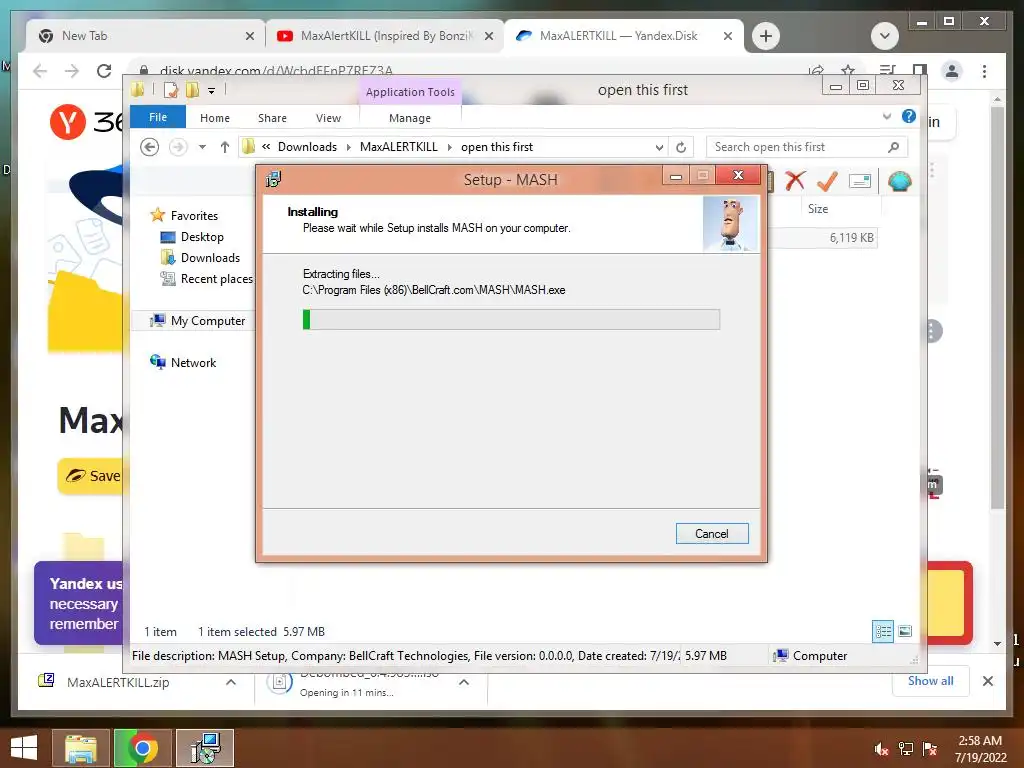Switch Explorer to large icons view

click(904, 631)
